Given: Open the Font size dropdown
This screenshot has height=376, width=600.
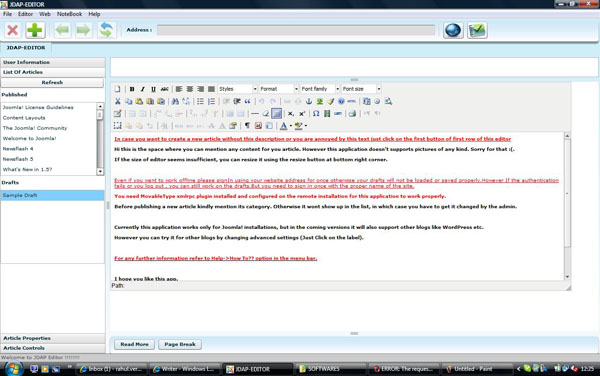Looking at the screenshot, I should (361, 89).
